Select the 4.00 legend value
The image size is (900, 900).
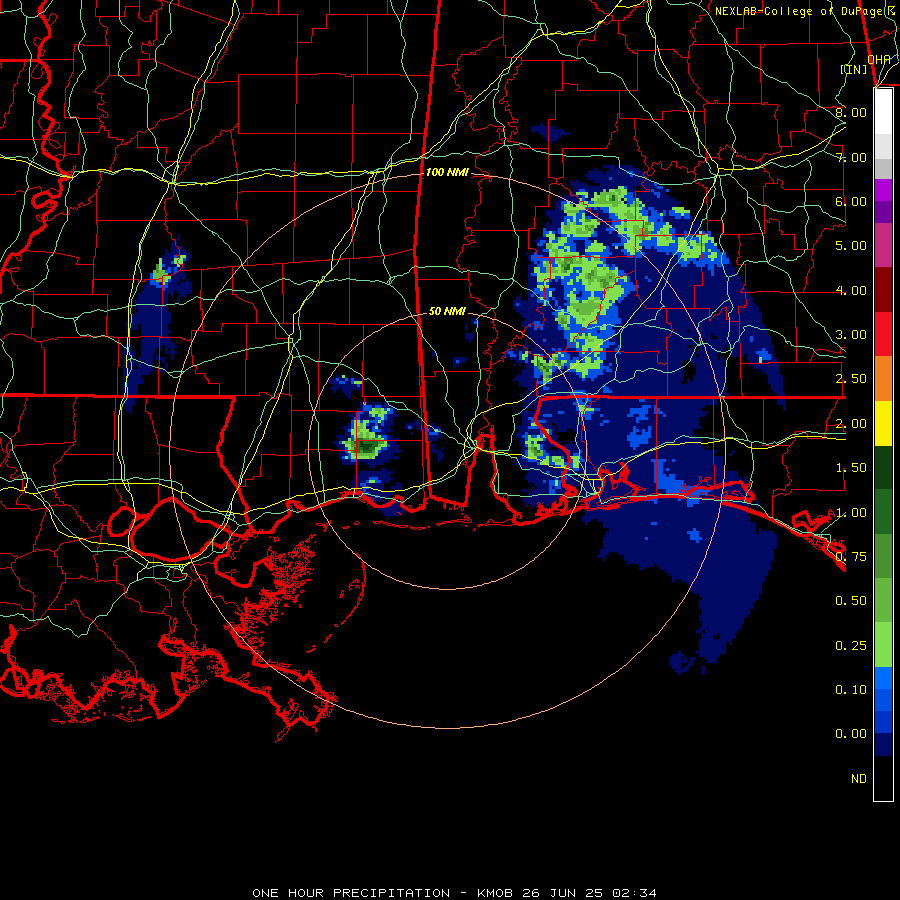[x=851, y=290]
